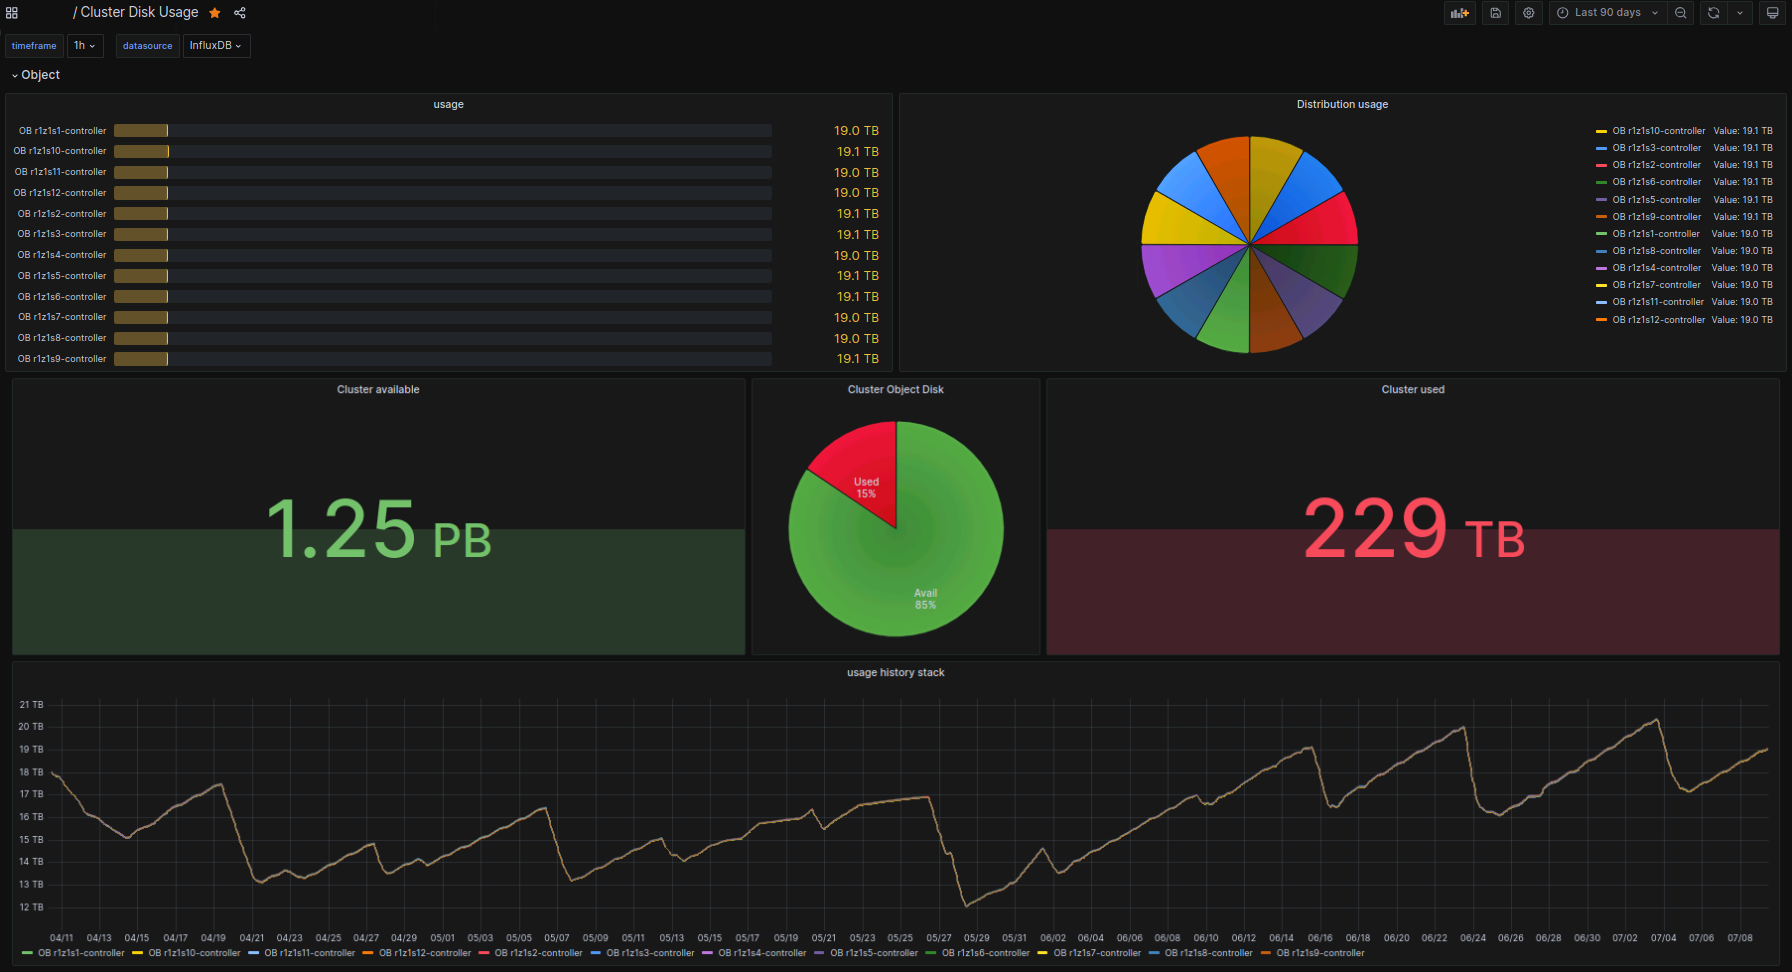Image resolution: width=1792 pixels, height=972 pixels.
Task: Click the Cluster Disk Usage dashboard title
Action: click(139, 13)
